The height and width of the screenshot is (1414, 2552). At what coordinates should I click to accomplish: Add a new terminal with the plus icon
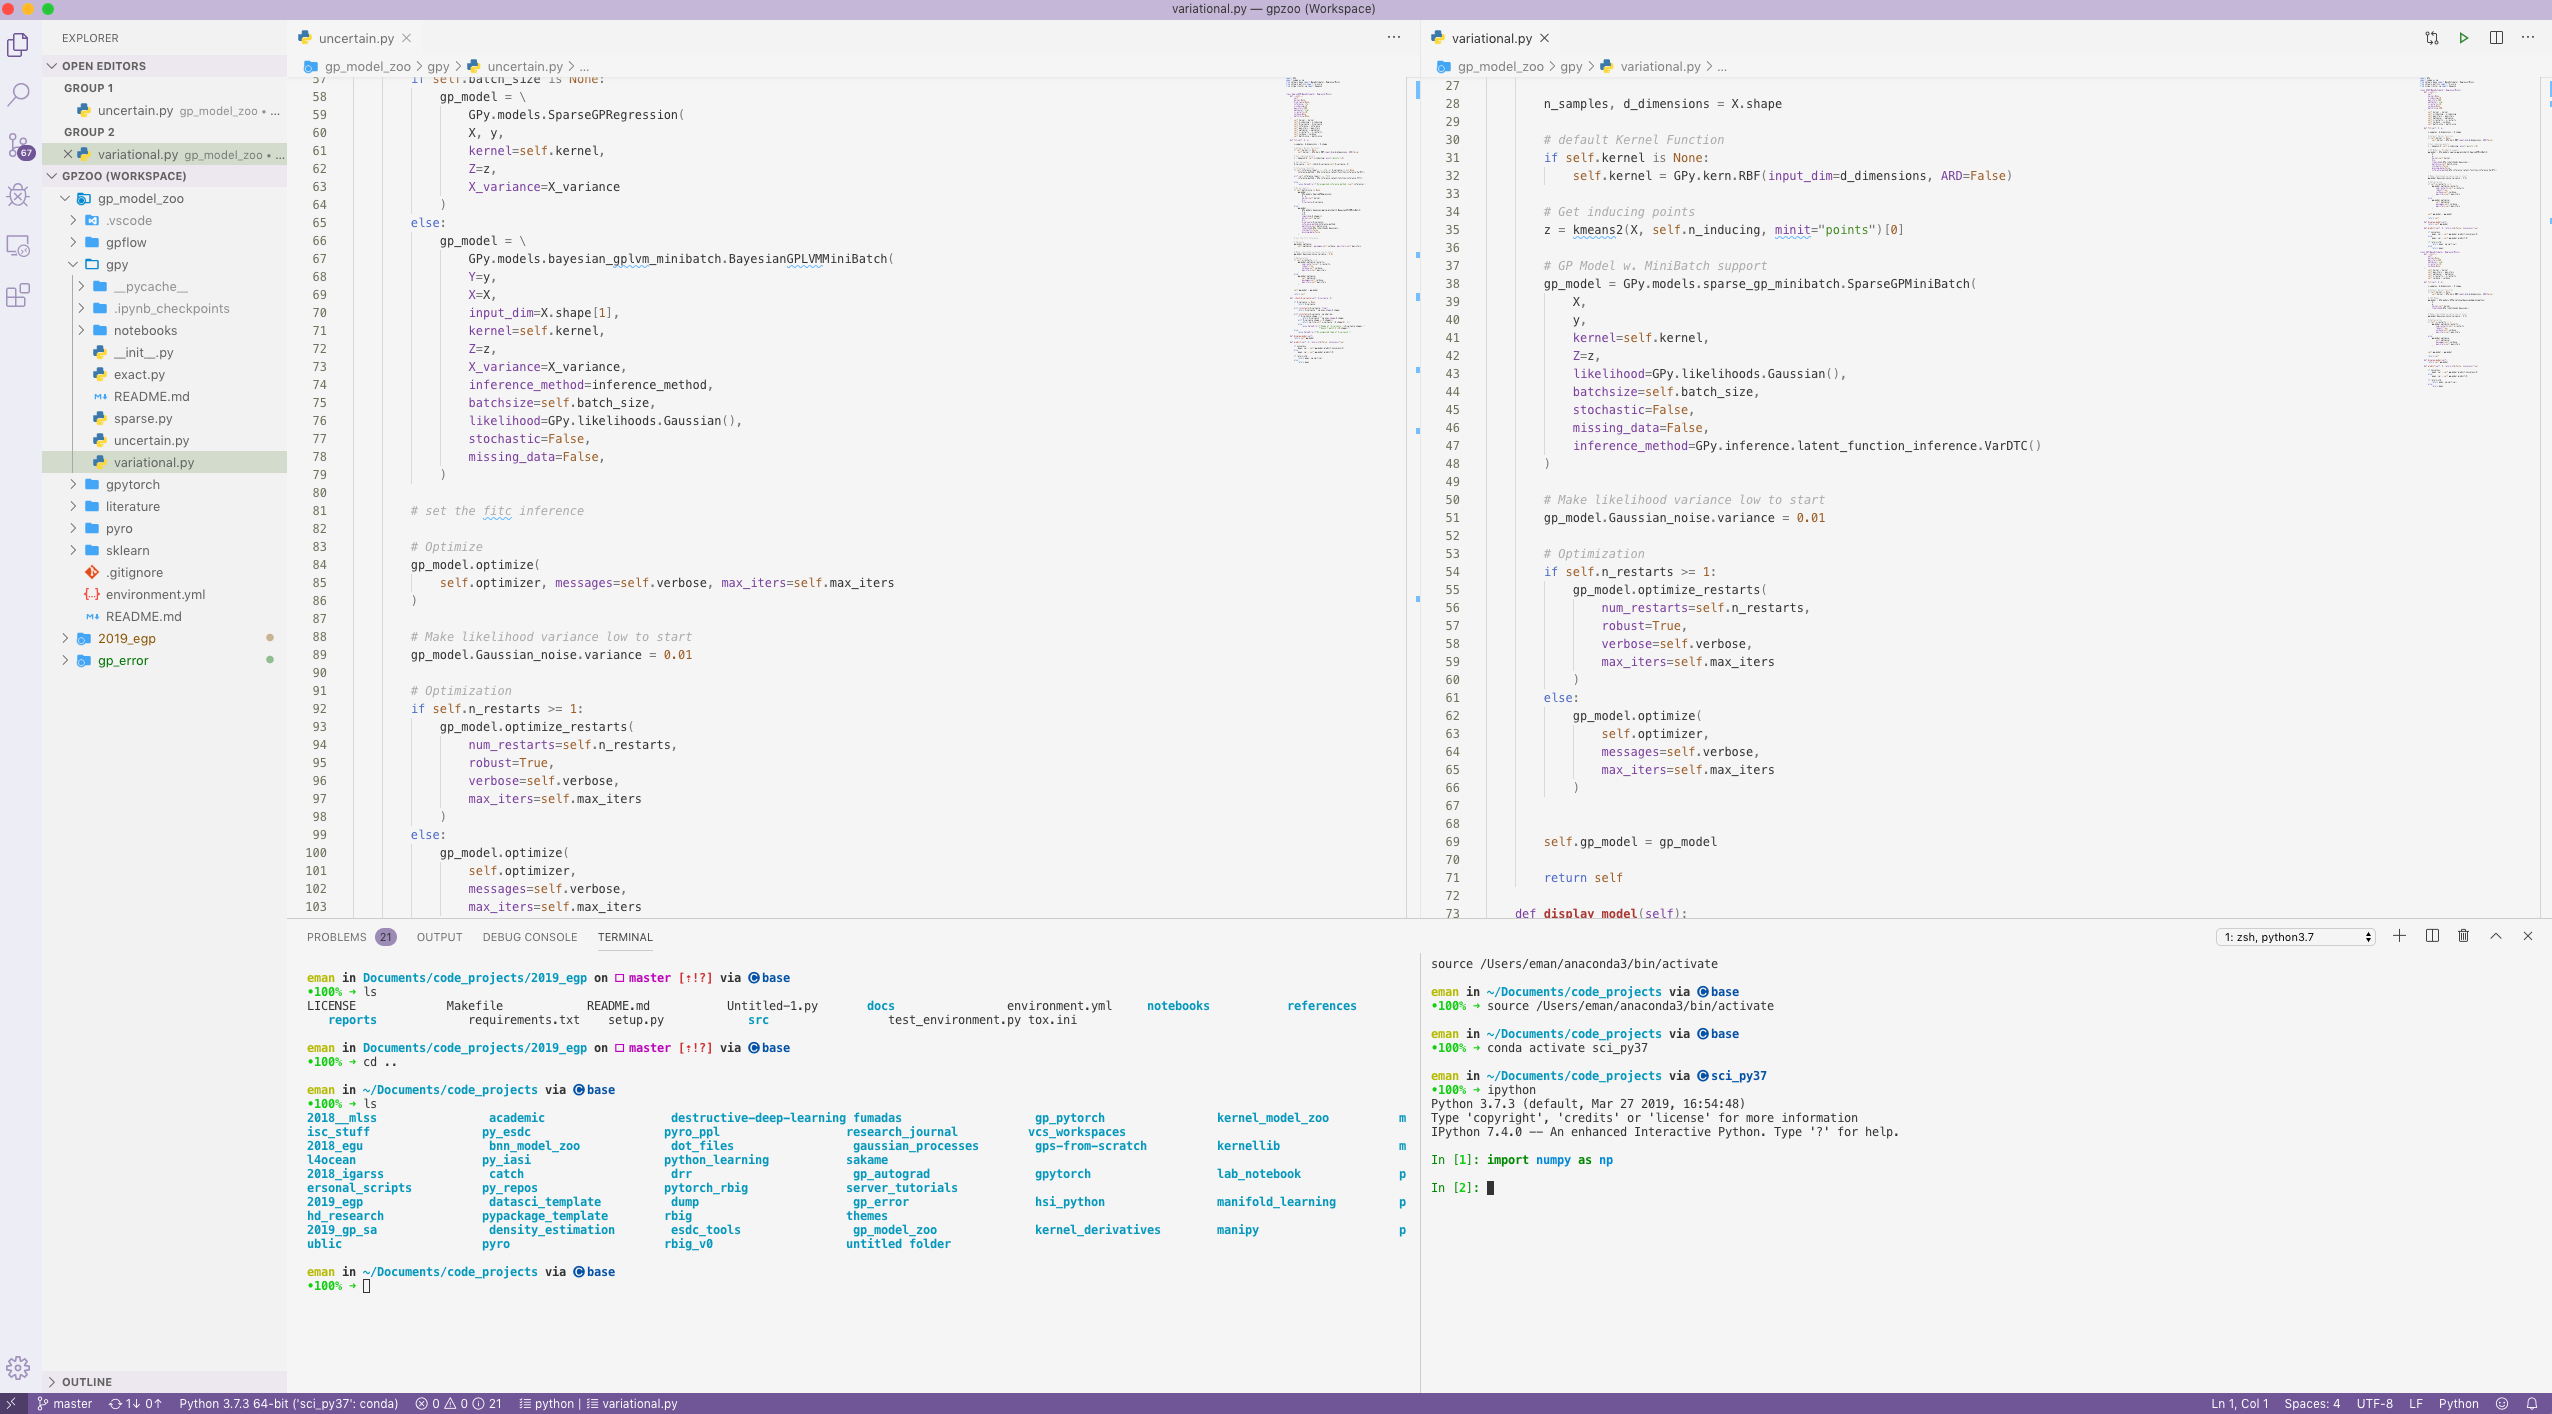point(2399,936)
